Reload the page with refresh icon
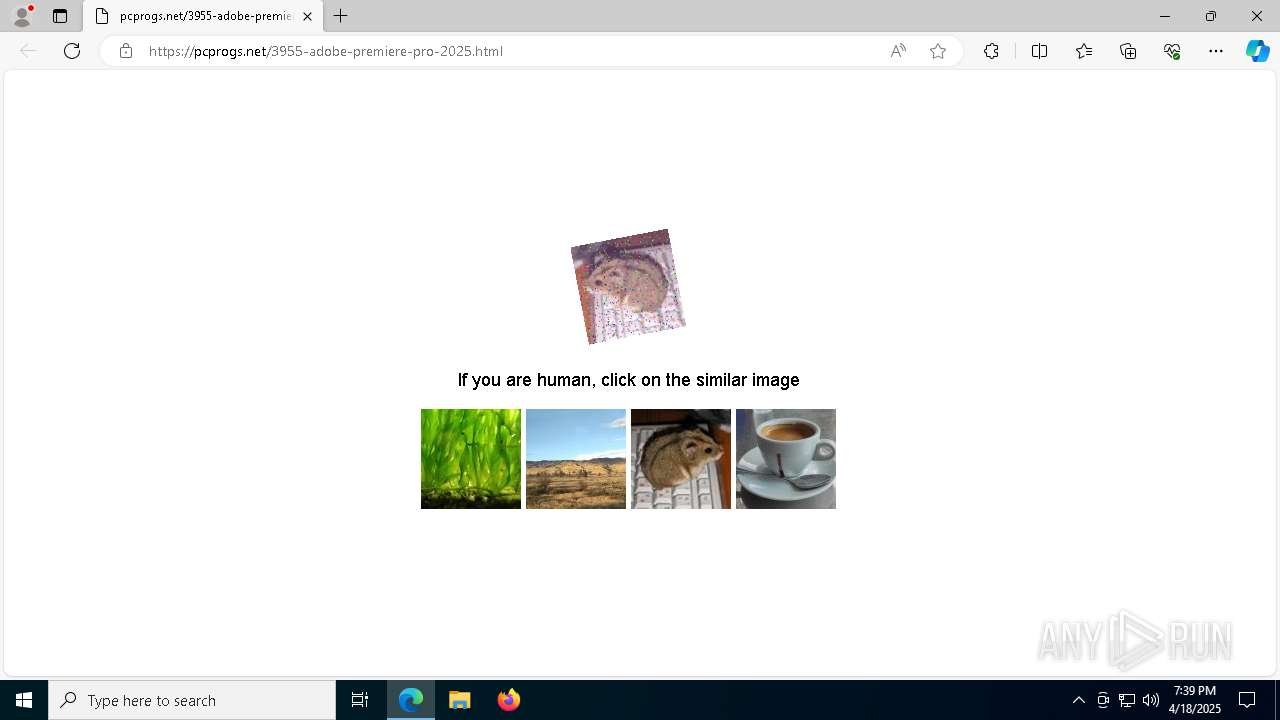1280x720 pixels. (72, 51)
